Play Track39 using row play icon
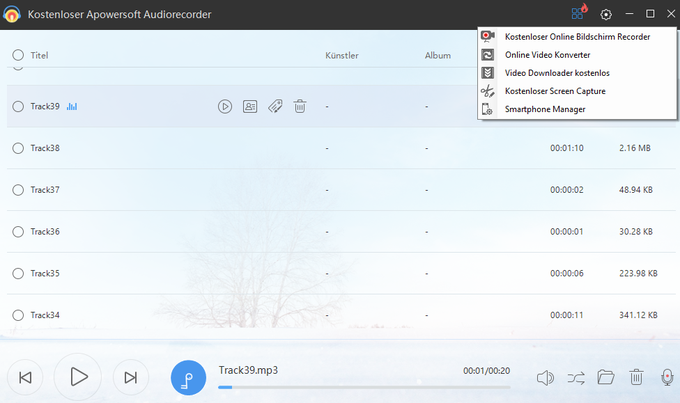This screenshot has width=680, height=403. point(225,106)
